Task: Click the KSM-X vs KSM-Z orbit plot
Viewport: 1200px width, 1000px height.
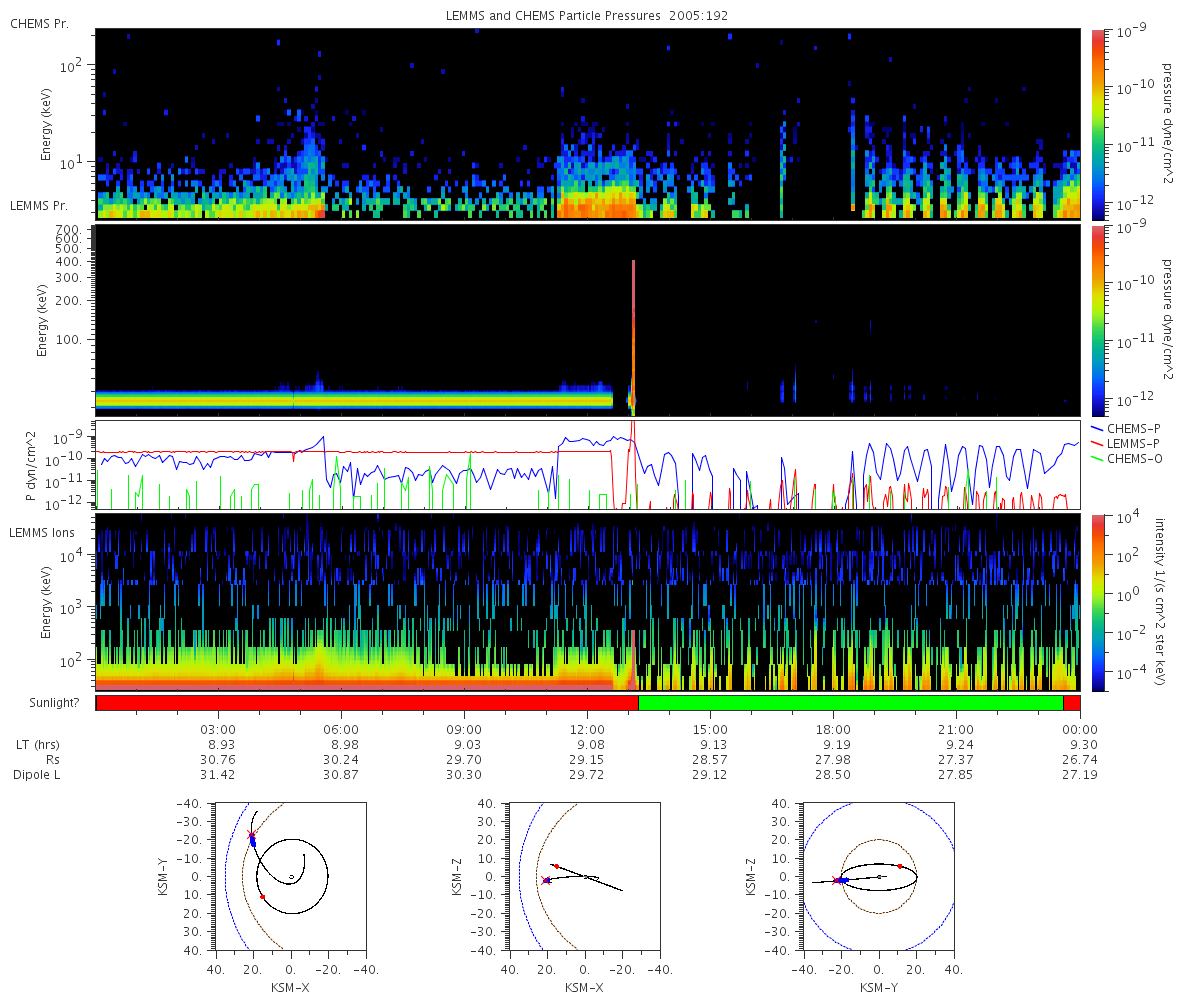Action: [584, 875]
